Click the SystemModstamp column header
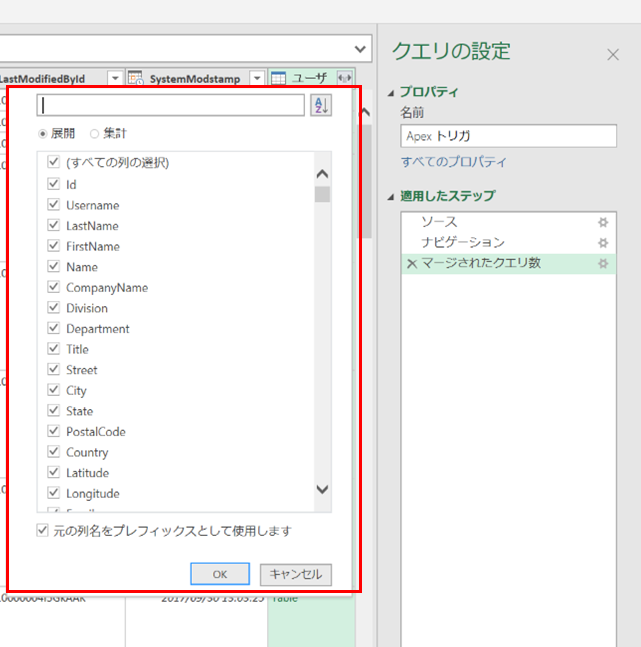The height and width of the screenshot is (647, 641). 194,78
